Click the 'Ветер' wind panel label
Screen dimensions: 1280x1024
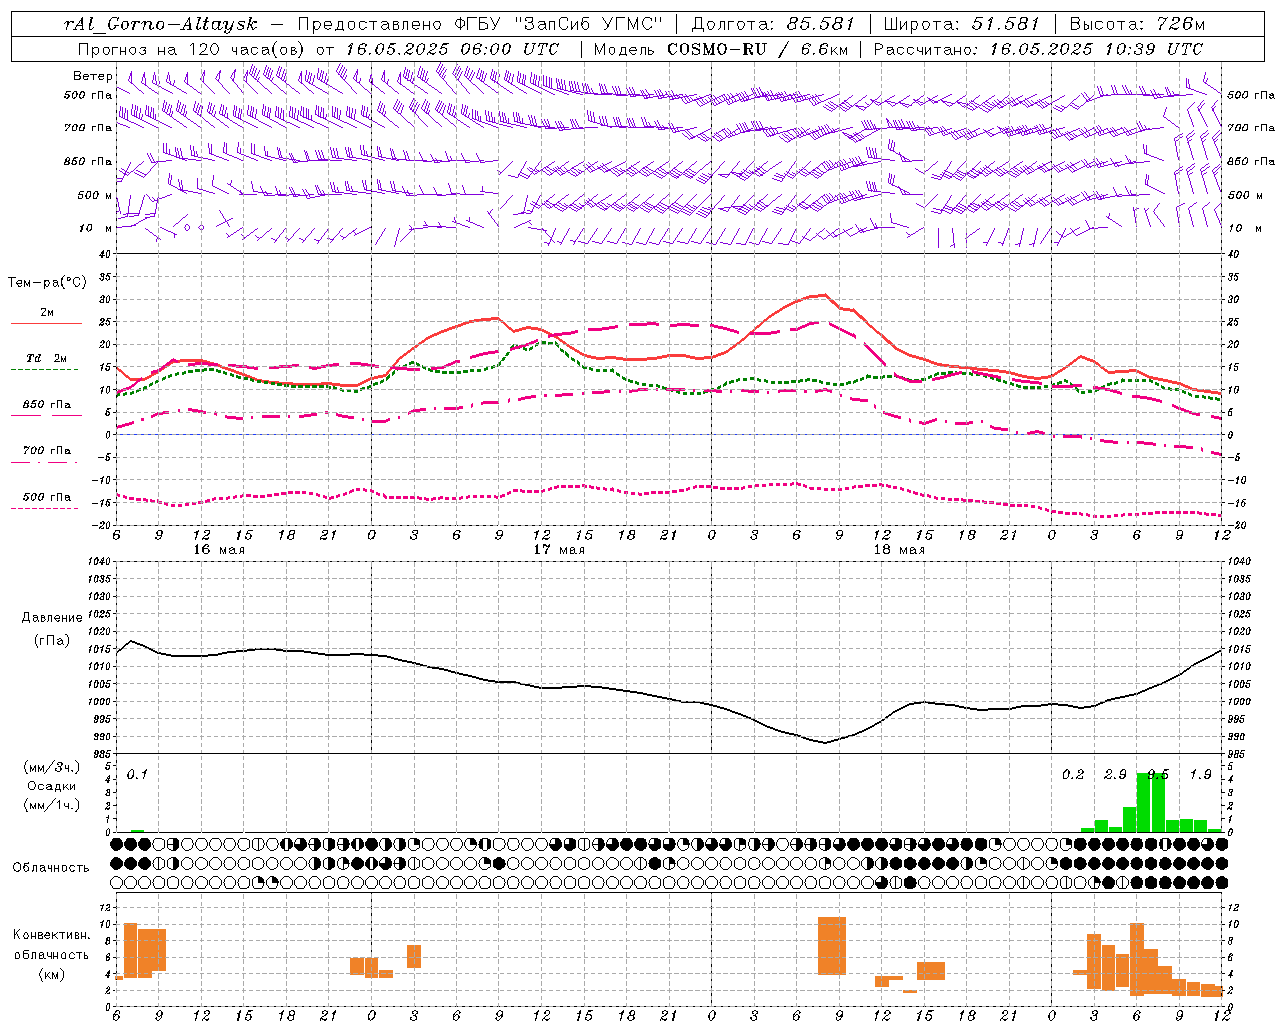[x=93, y=76]
